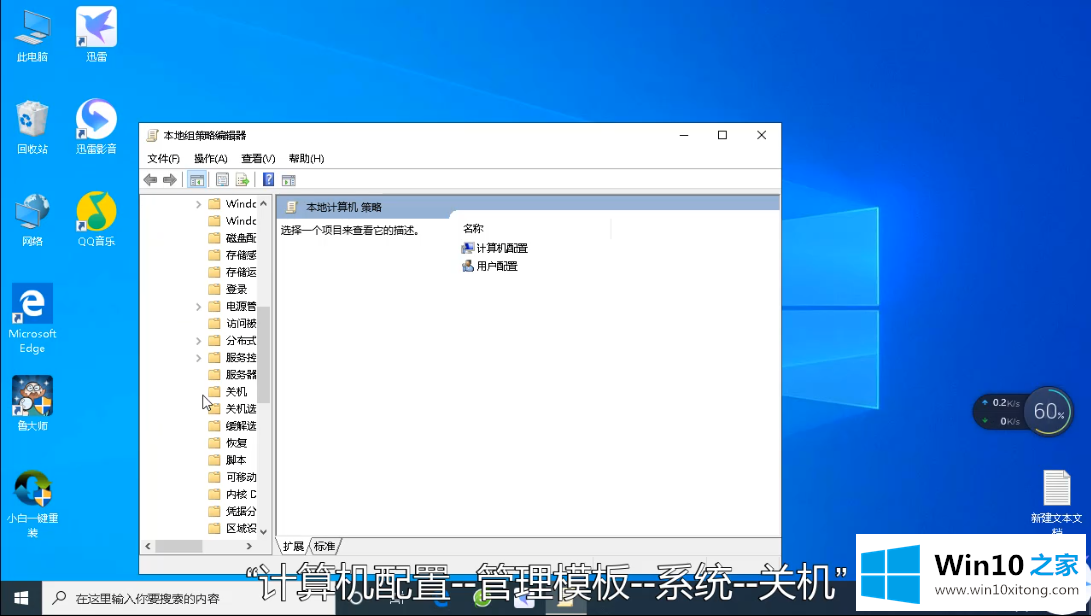
Task: Select the 小白一键重装 desktop icon
Action: [x=32, y=505]
